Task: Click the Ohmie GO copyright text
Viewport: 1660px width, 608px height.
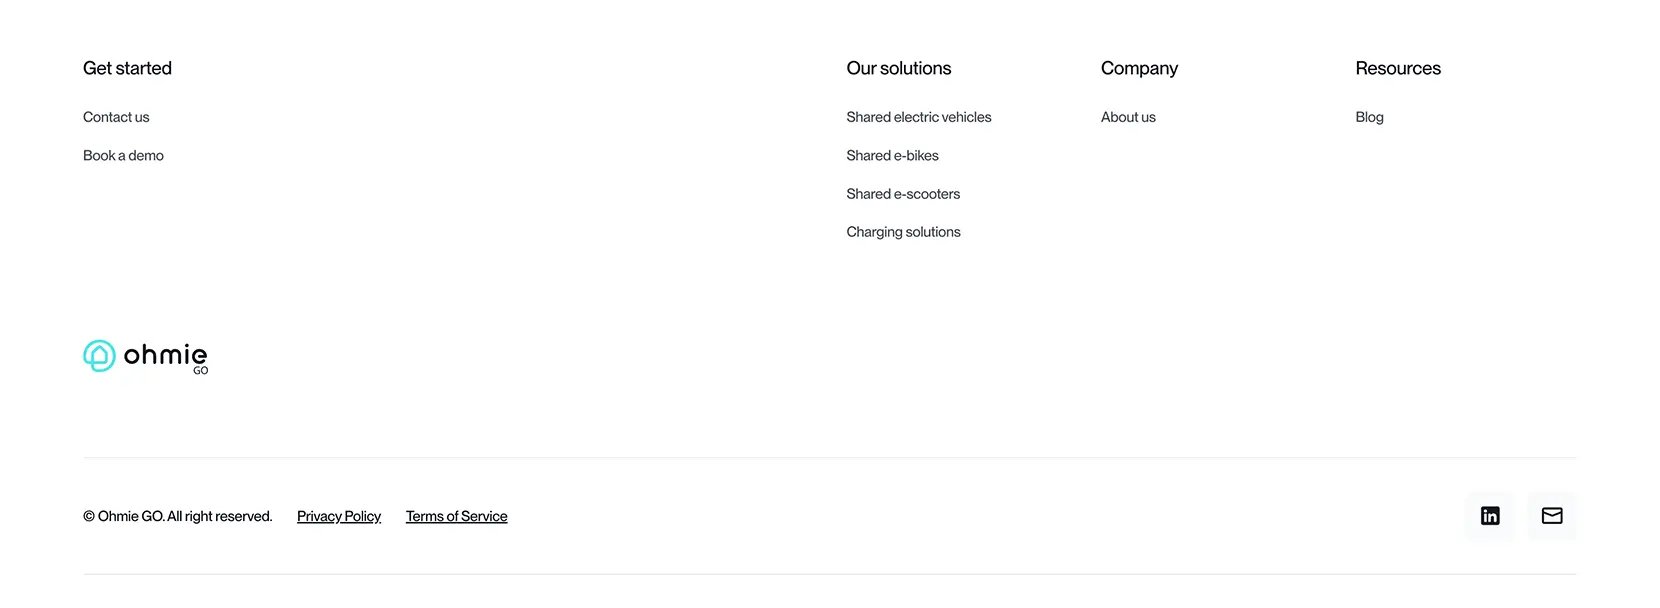Action: pos(177,516)
